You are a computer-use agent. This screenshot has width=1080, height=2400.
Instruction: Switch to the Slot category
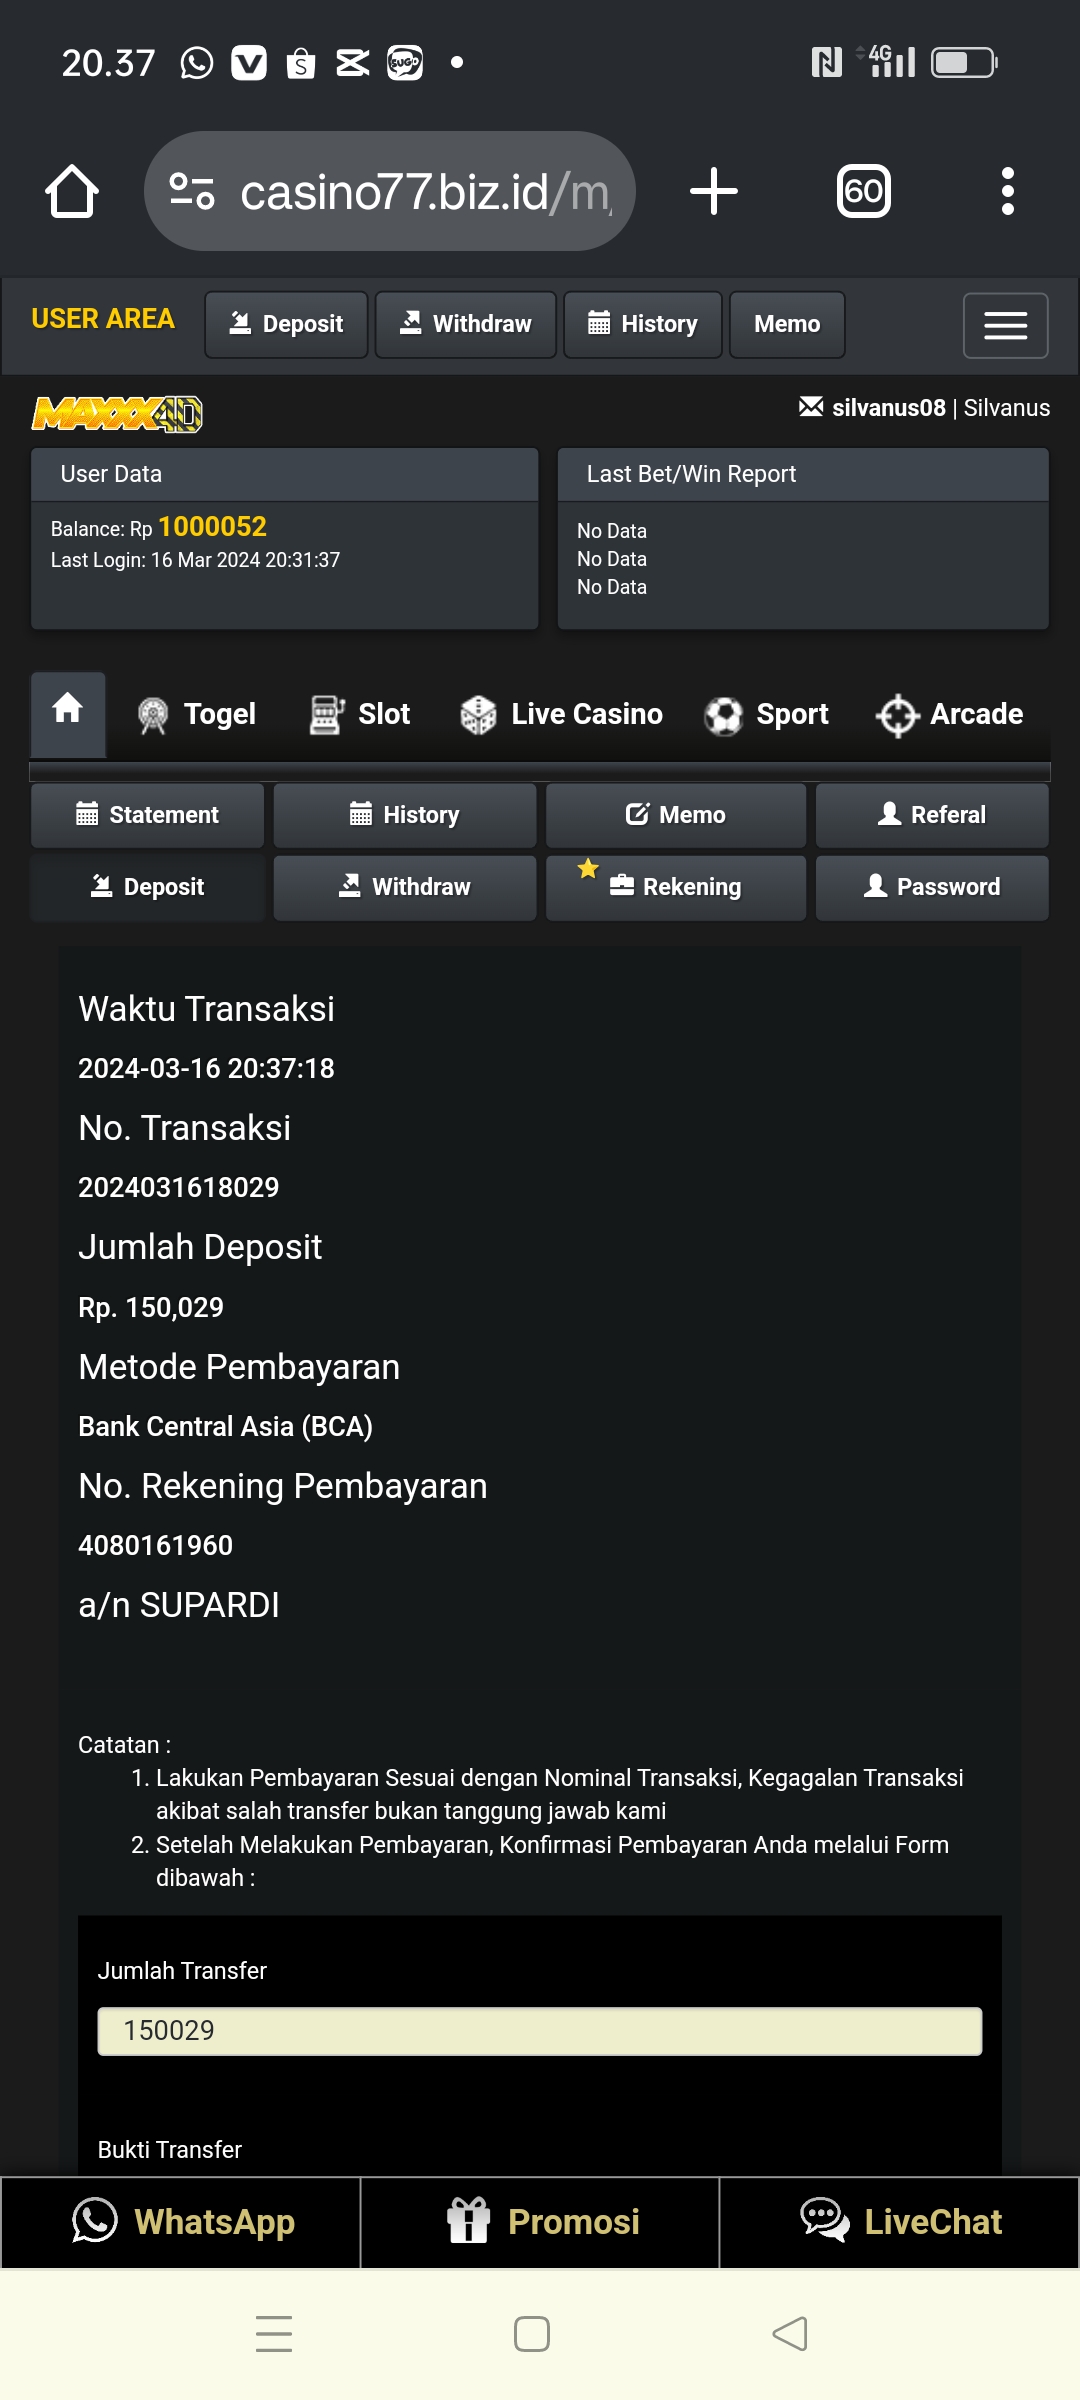[361, 714]
